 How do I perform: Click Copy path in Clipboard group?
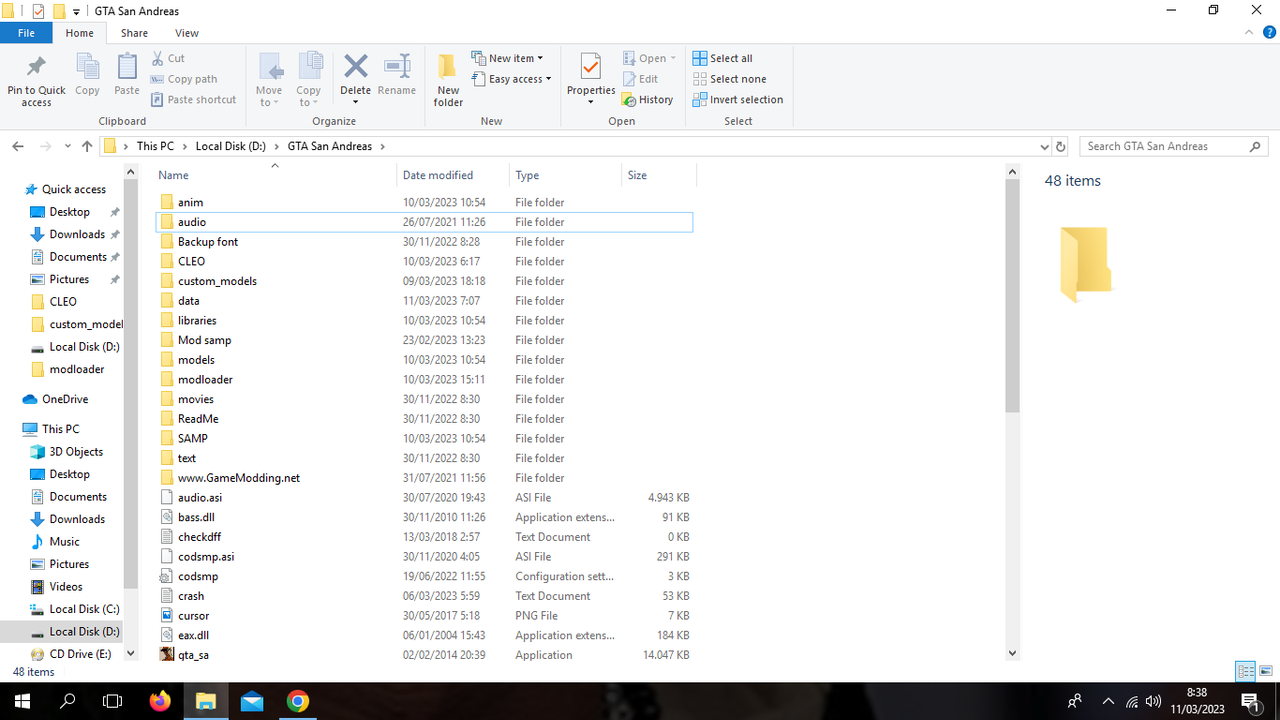184,79
